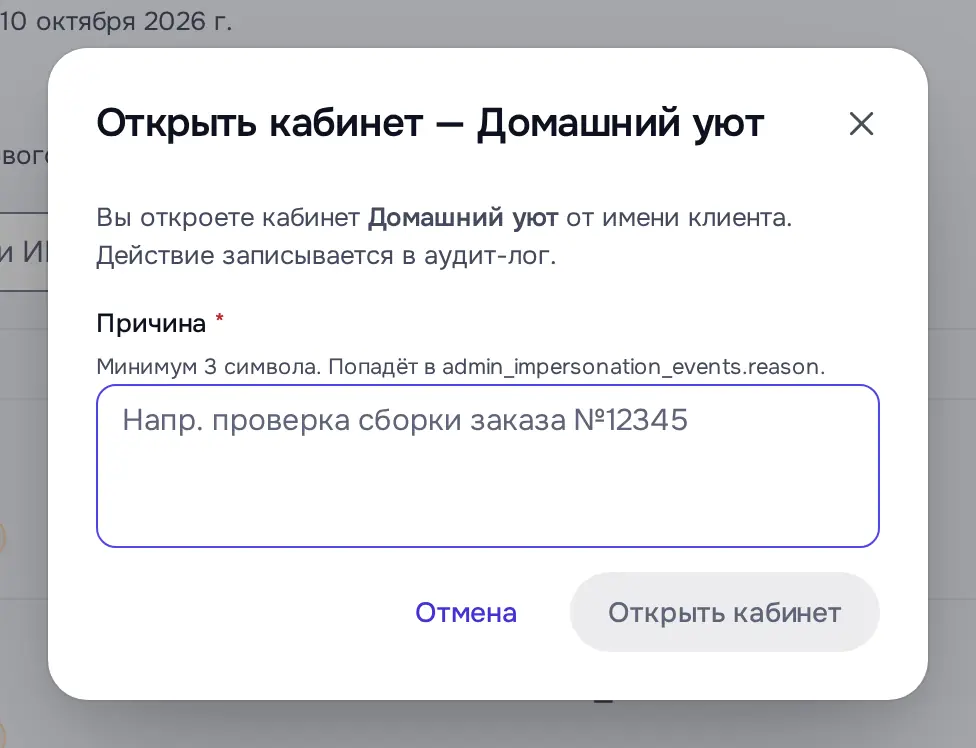Image resolution: width=976 pixels, height=748 pixels.
Task: Select the 10 октября 2026 г. date behind dialog
Action: point(116,21)
